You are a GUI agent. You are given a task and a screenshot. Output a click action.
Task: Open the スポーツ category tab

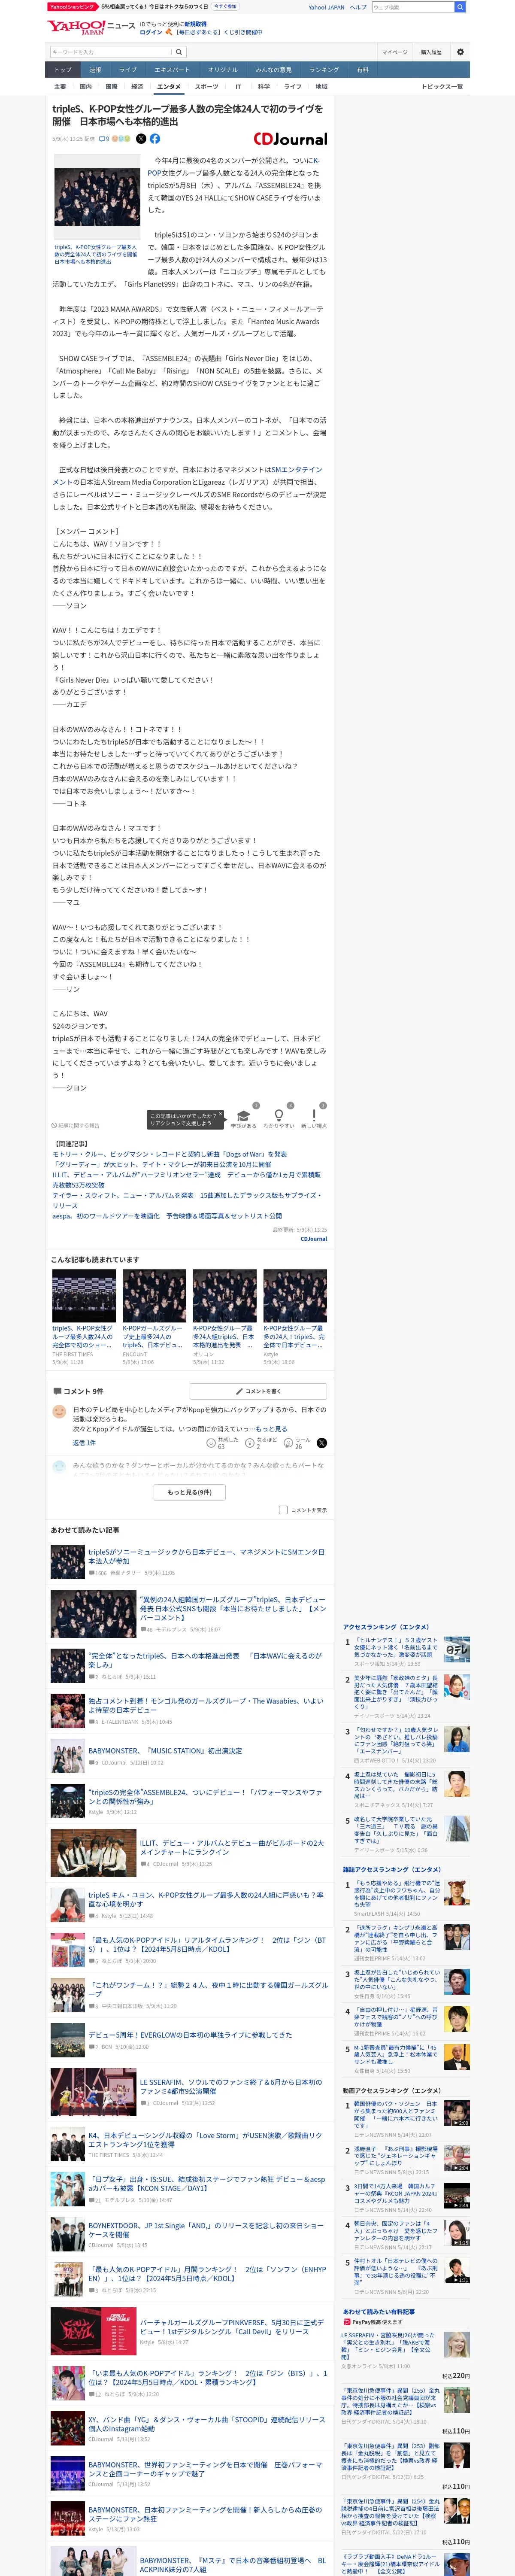(x=207, y=87)
